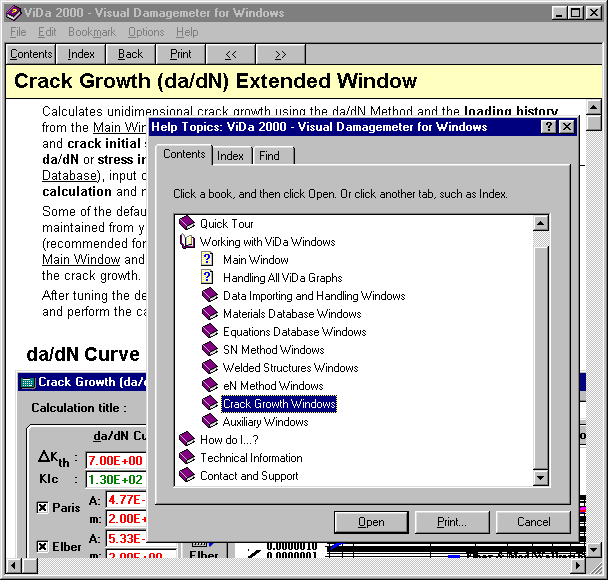The image size is (608, 580).
Task: Click the Quick Tour book icon
Action: click(x=187, y=223)
